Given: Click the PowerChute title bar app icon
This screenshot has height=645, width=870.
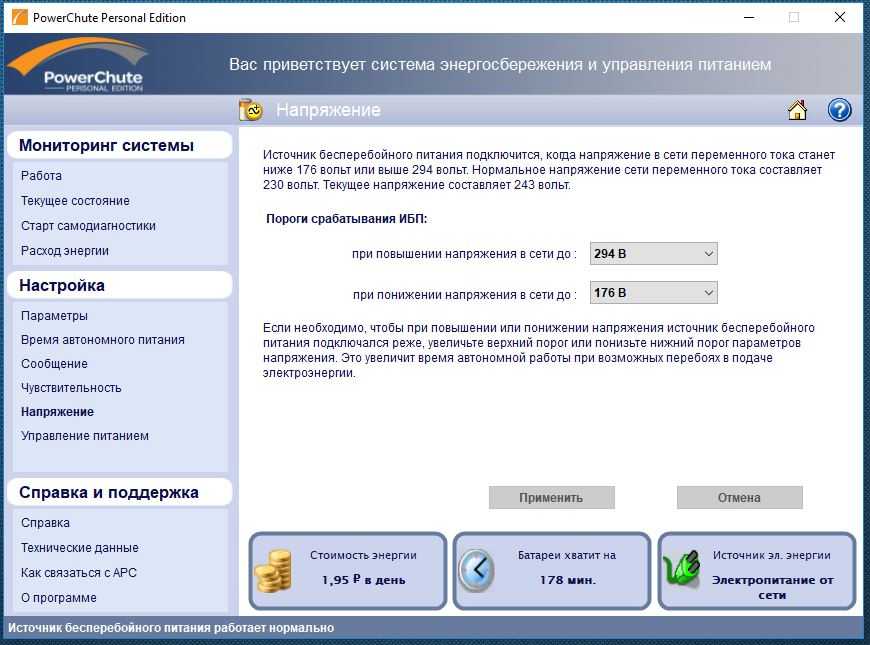Looking at the screenshot, I should 17,17.
